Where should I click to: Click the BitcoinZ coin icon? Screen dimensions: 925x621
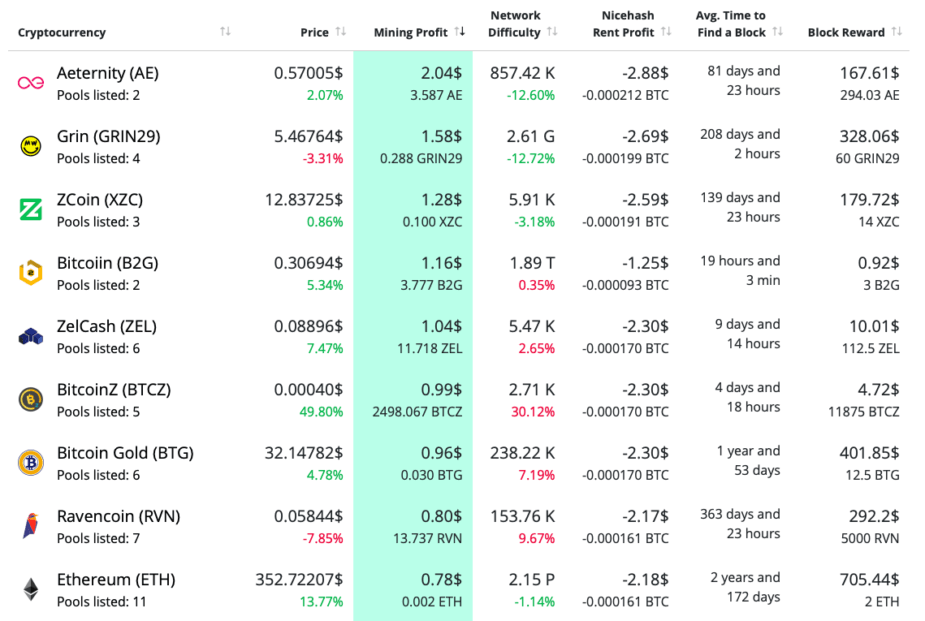tap(31, 399)
